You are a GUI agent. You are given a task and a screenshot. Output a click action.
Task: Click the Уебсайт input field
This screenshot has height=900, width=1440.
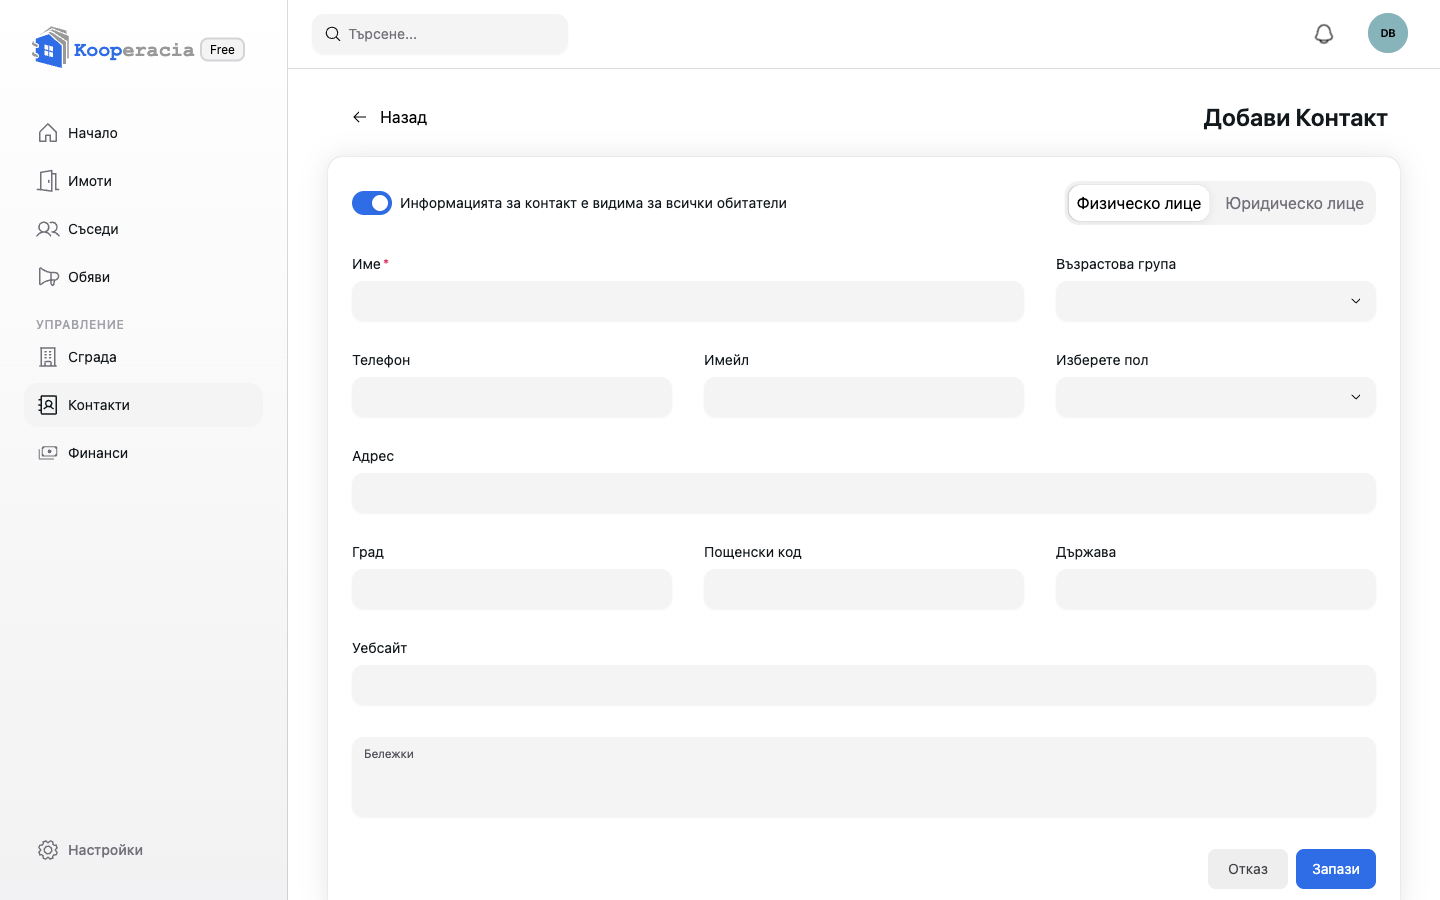tap(864, 685)
